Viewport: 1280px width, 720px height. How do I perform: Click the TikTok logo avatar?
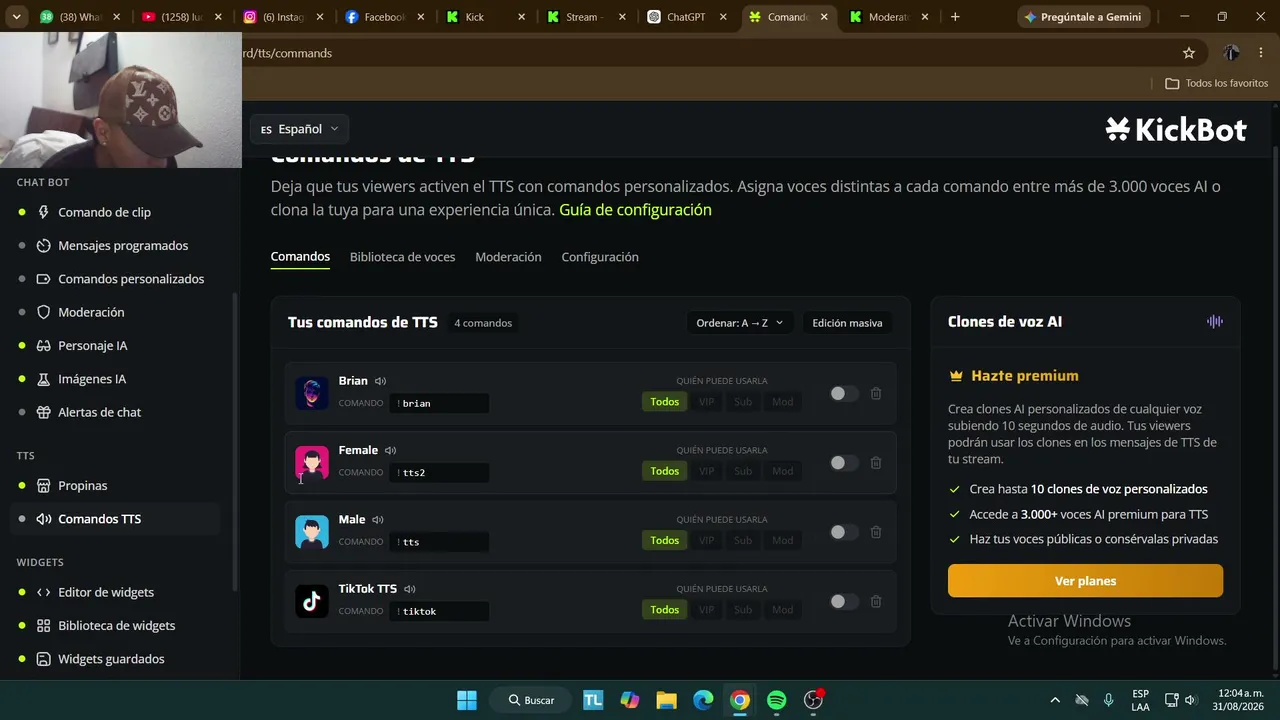[x=312, y=601]
